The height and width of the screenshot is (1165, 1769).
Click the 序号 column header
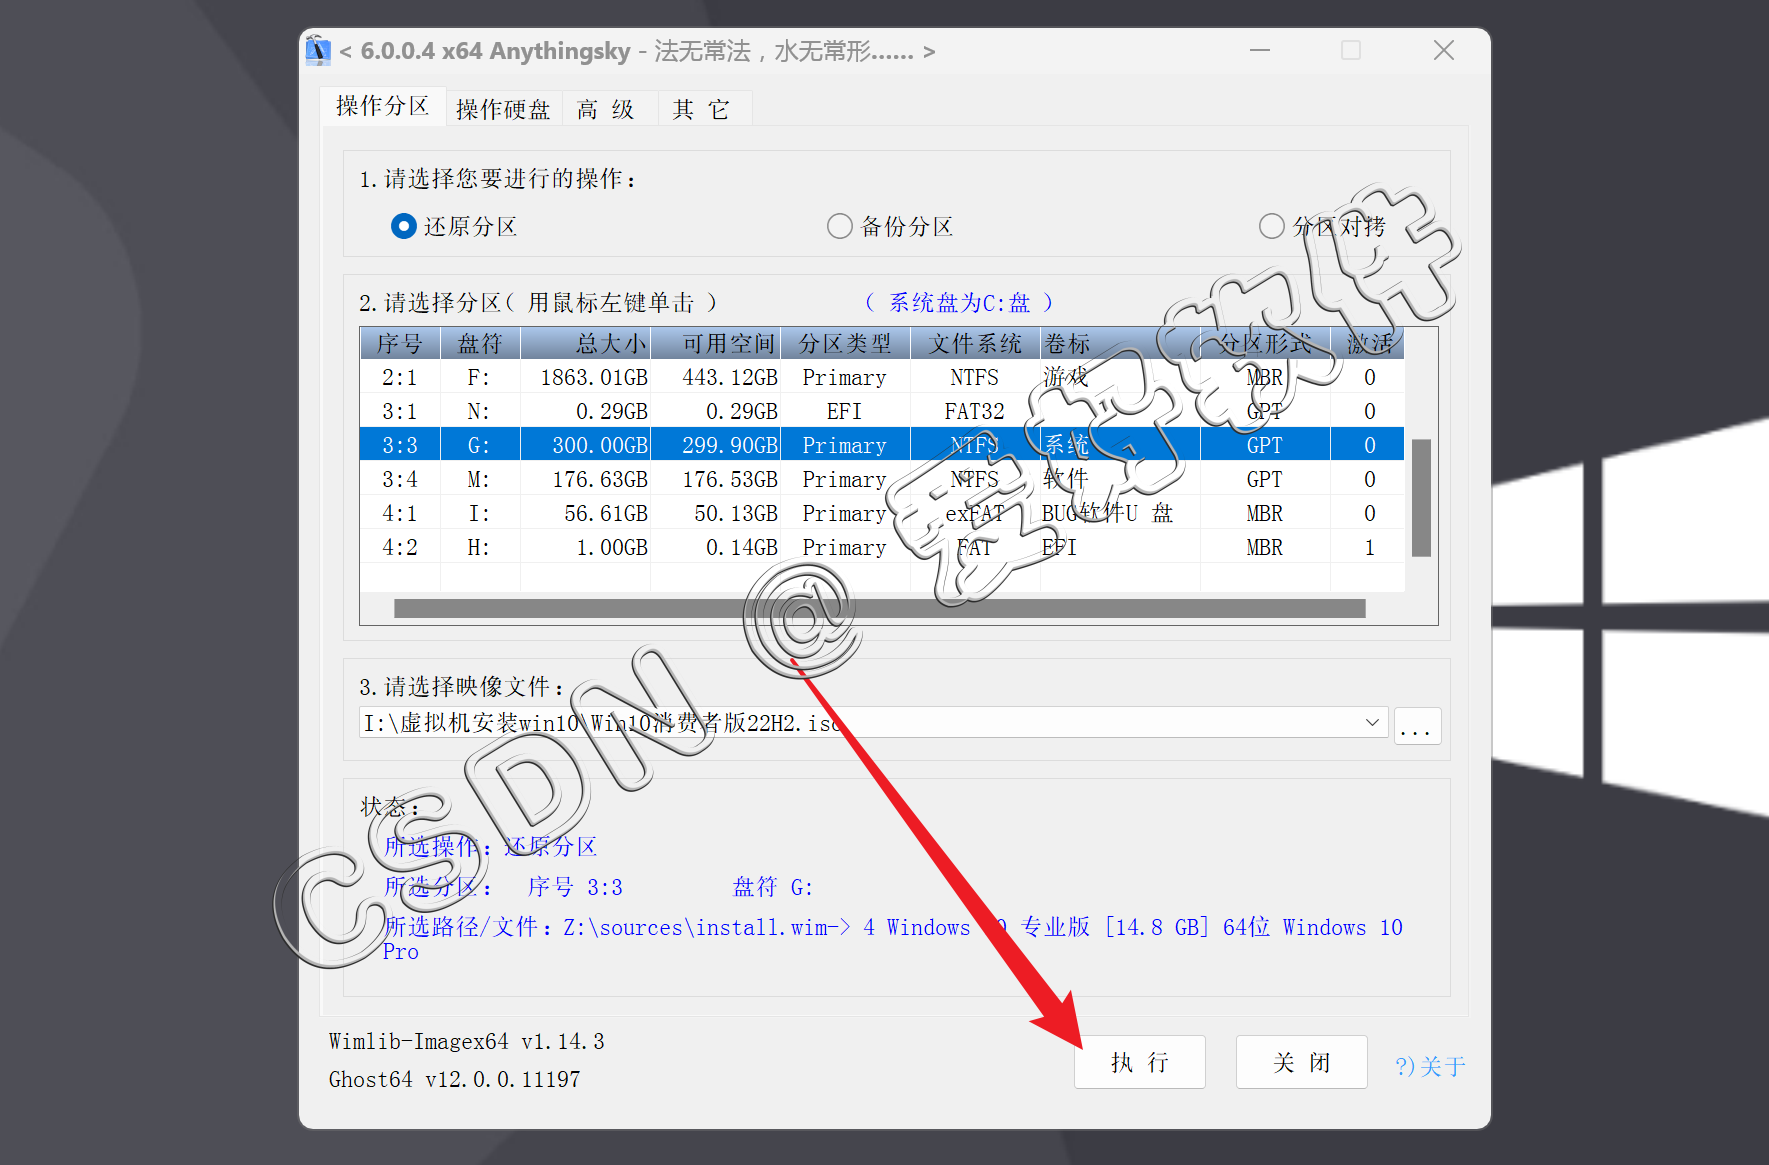[x=400, y=344]
